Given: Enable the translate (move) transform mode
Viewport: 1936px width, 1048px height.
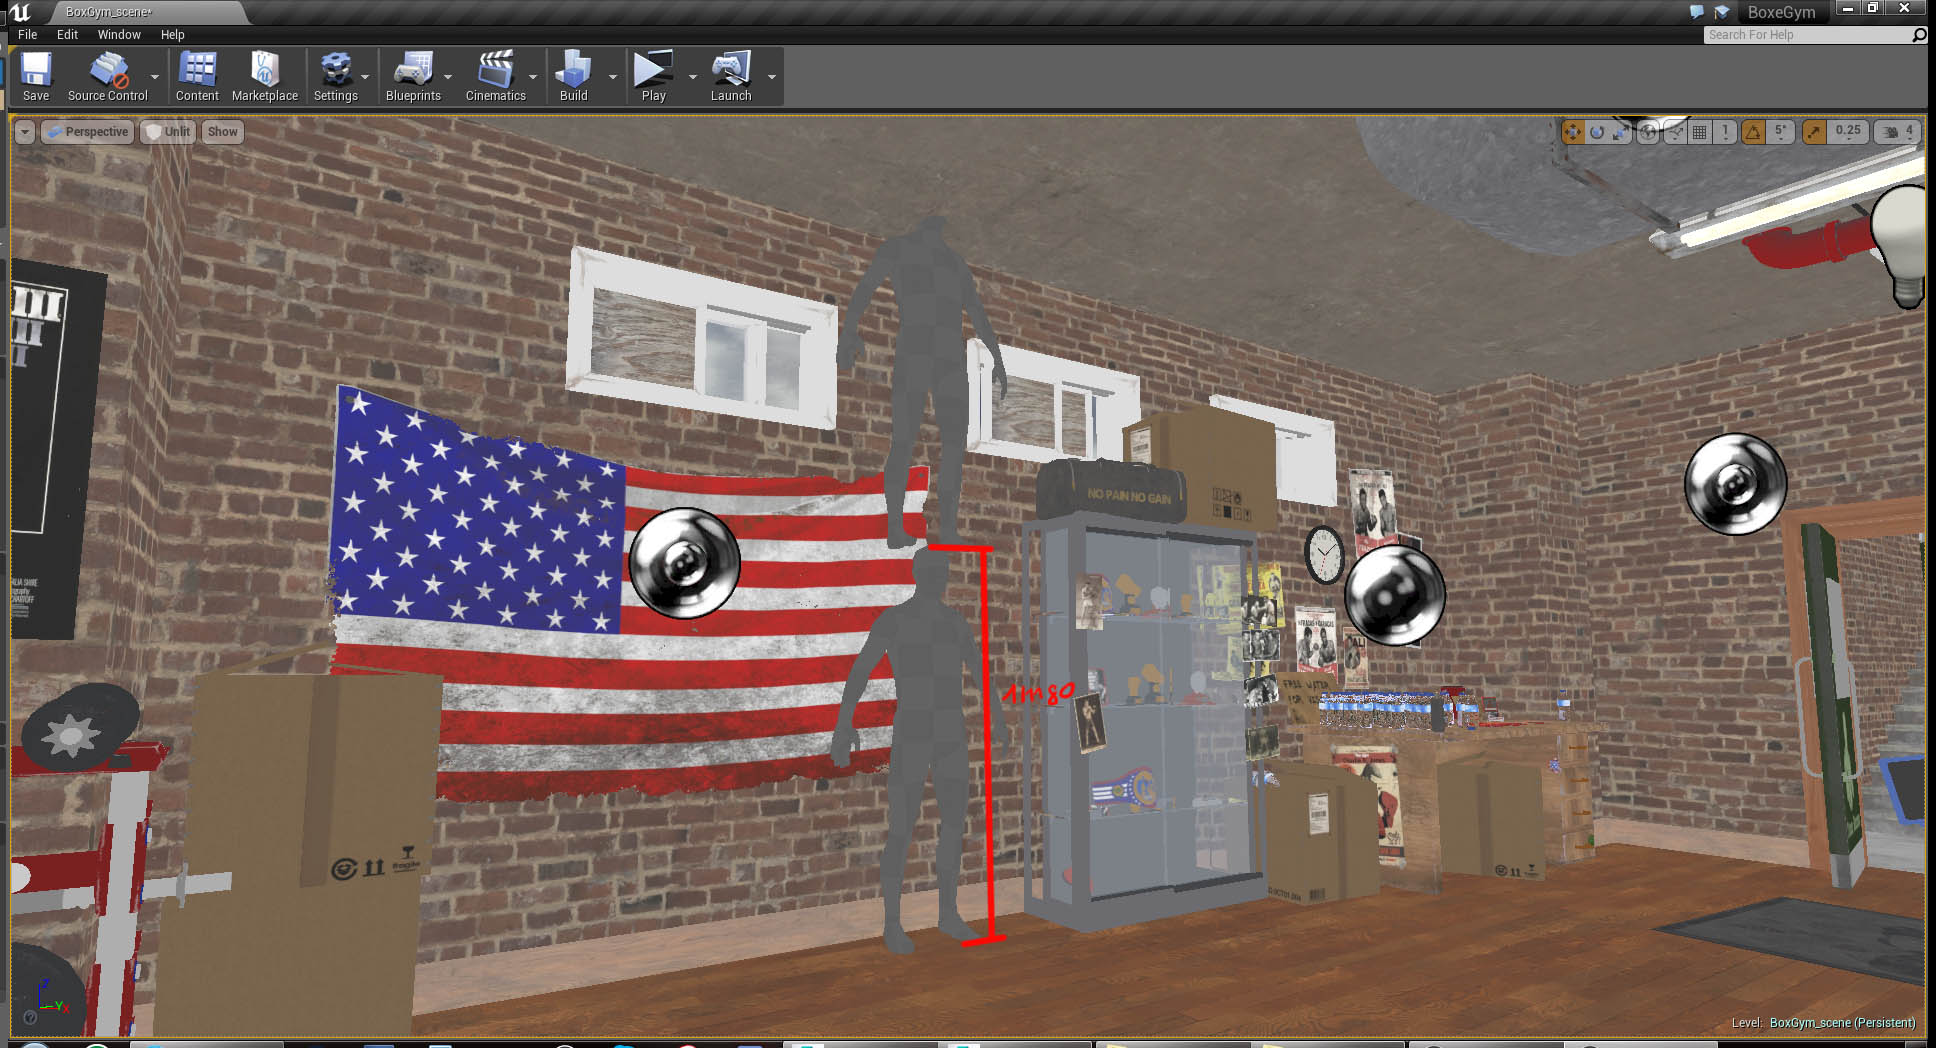Looking at the screenshot, I should click(x=1573, y=132).
